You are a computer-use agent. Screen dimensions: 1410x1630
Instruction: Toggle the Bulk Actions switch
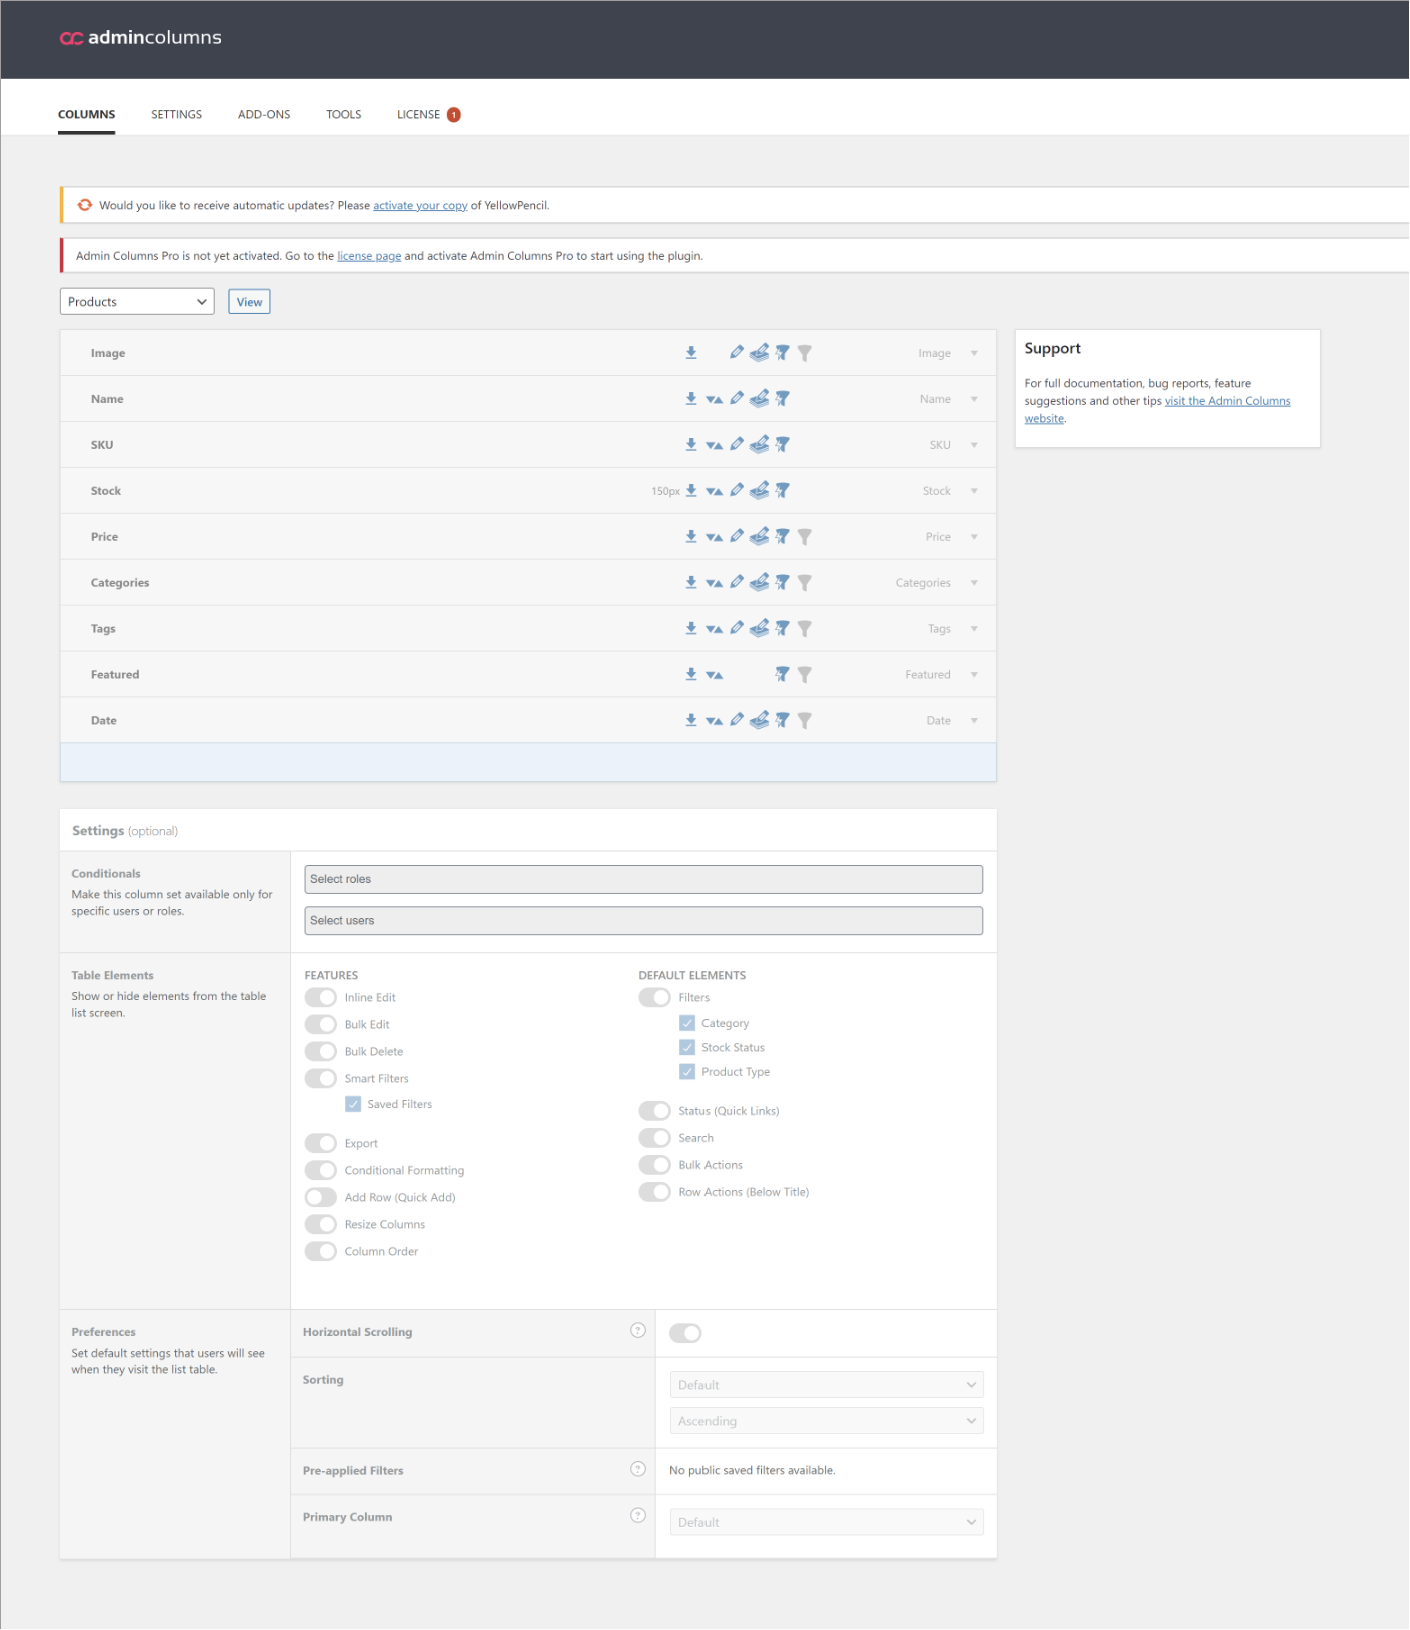pos(655,1166)
